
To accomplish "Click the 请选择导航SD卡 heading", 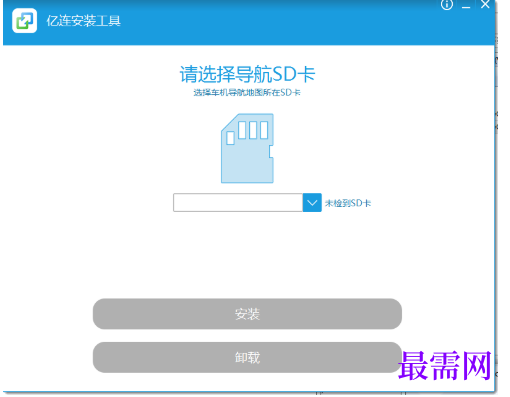I will click(247, 74).
